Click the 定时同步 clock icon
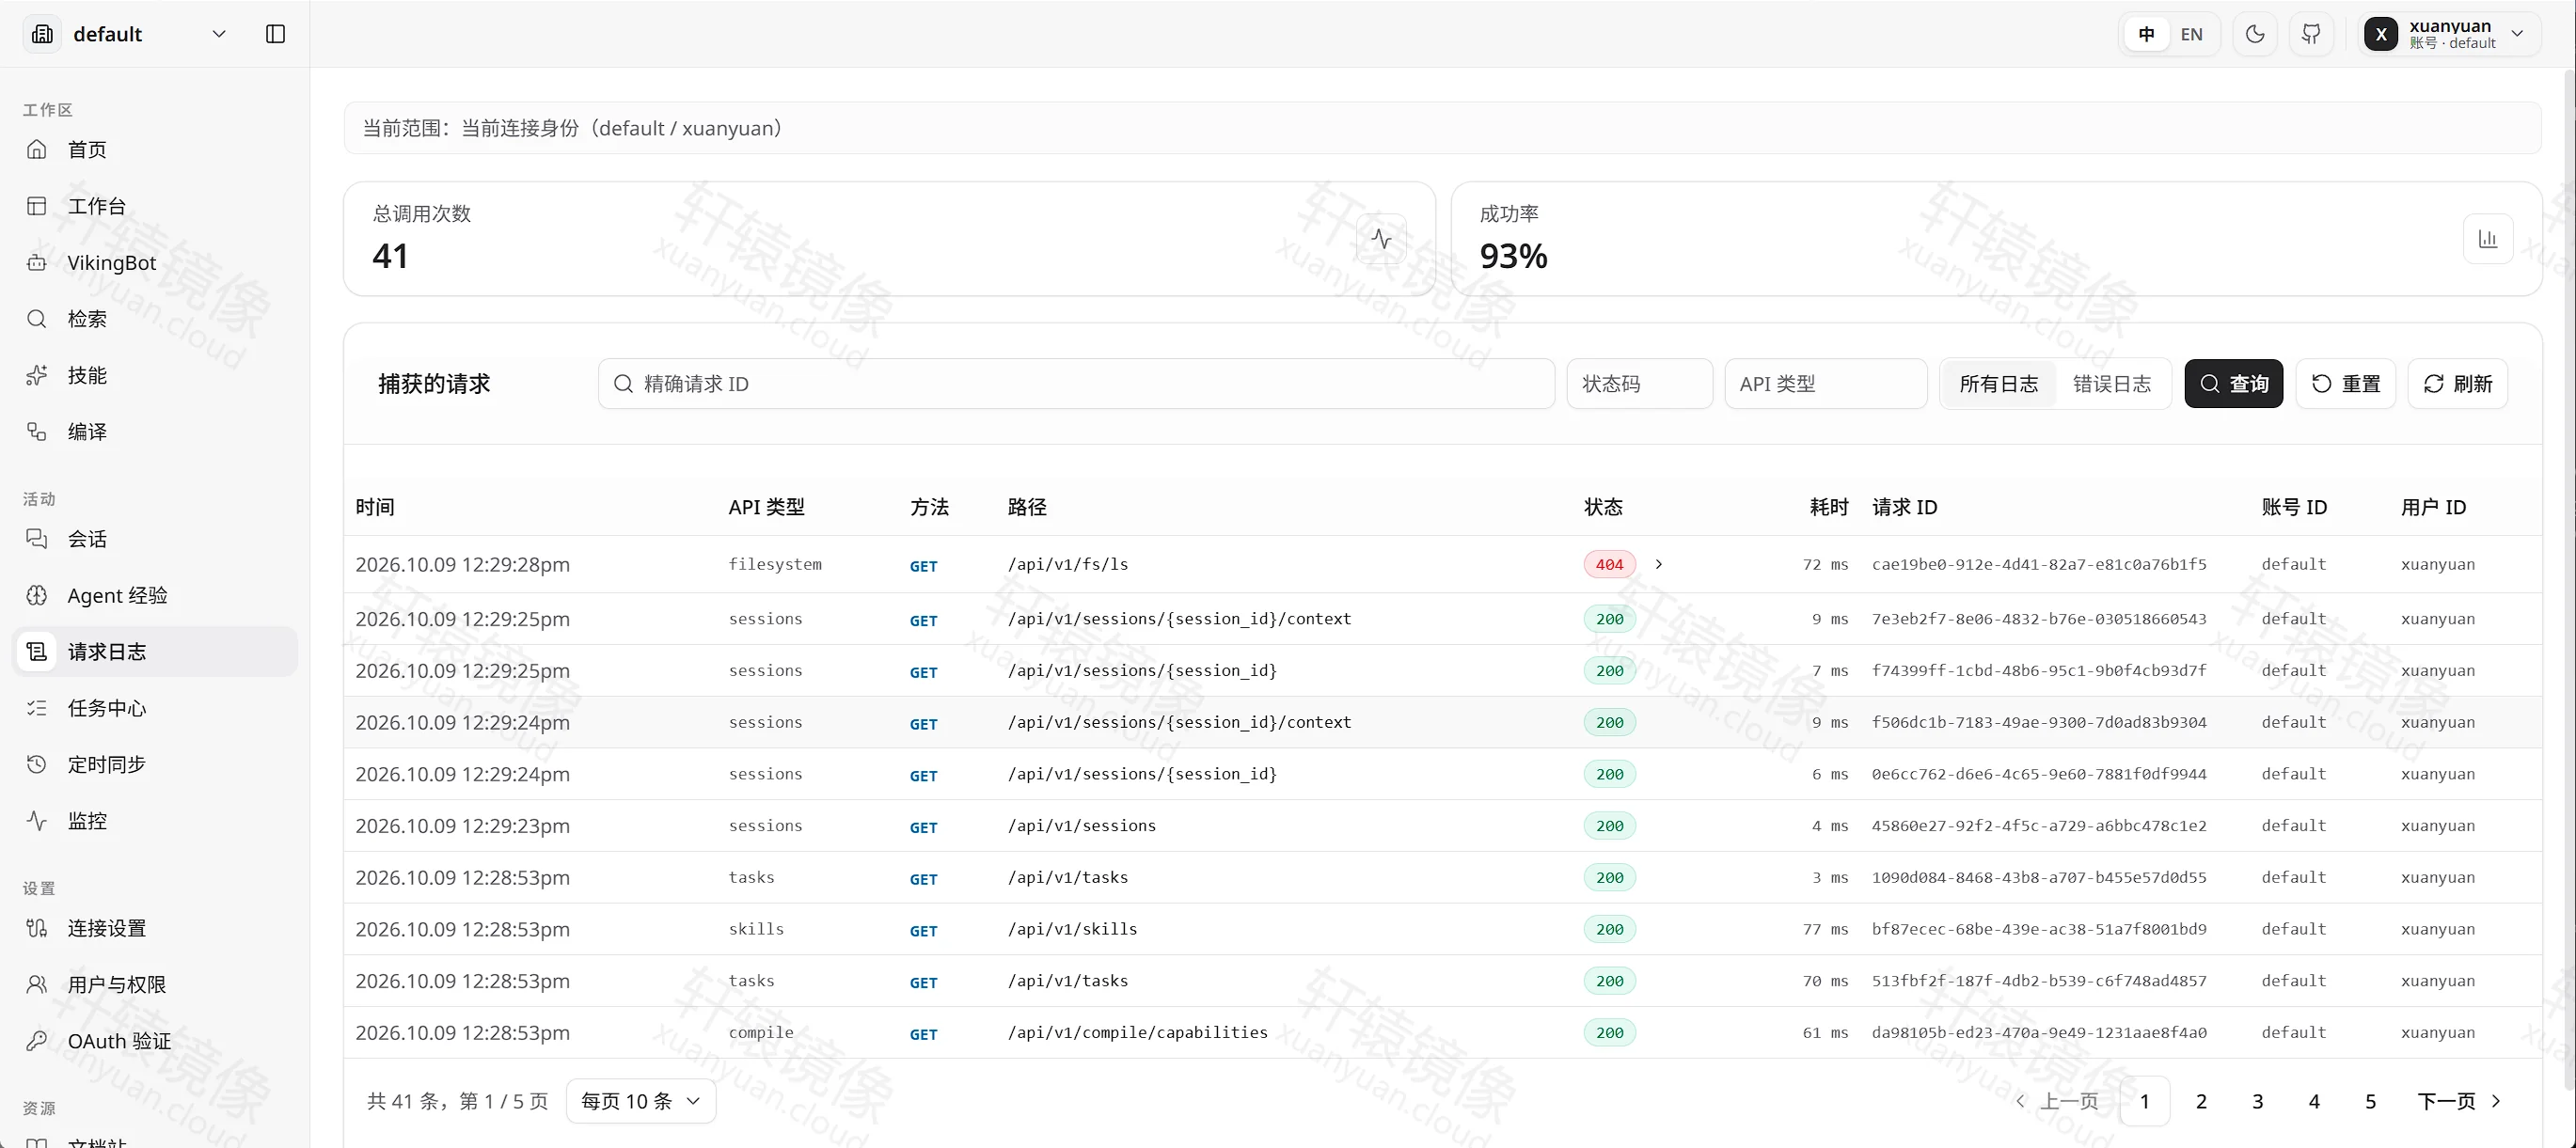The height and width of the screenshot is (1148, 2576). pyautogui.click(x=37, y=764)
